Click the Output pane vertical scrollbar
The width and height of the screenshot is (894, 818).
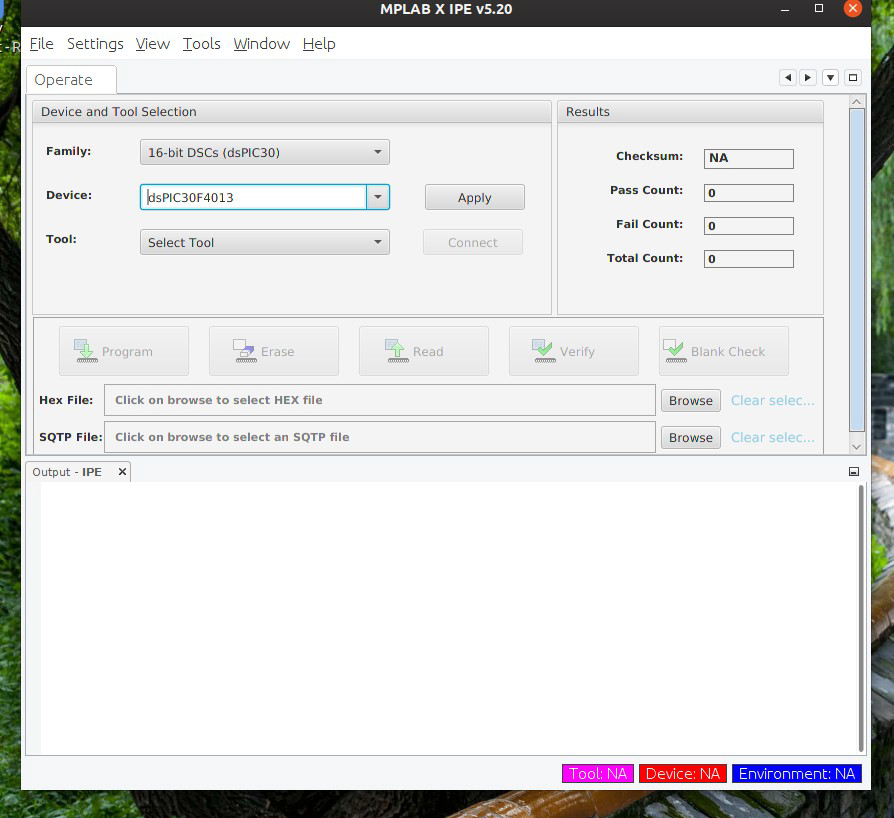(x=861, y=618)
